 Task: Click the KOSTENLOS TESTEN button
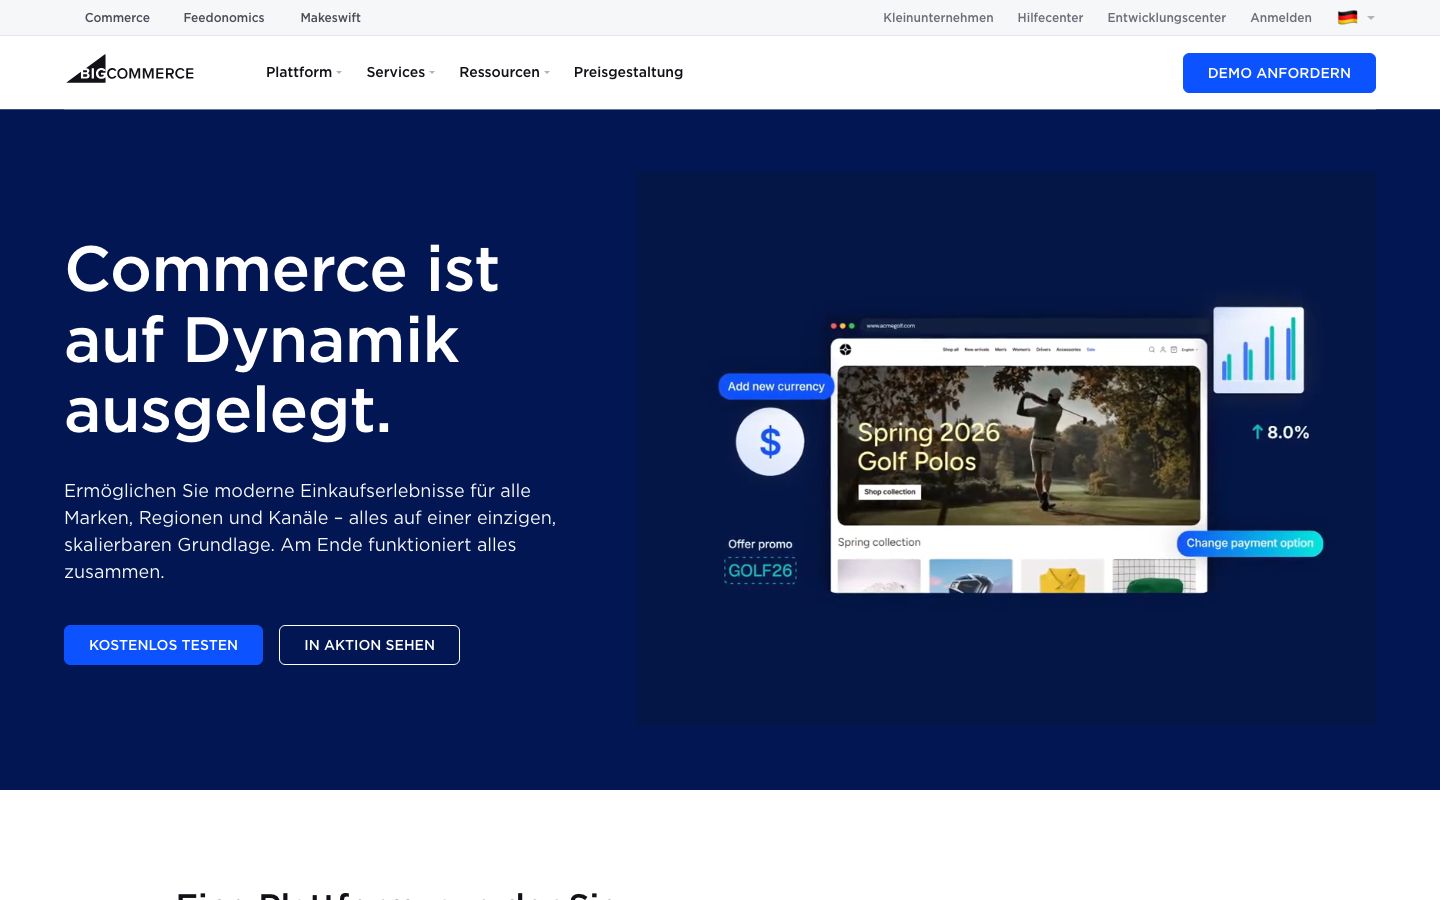pos(163,645)
